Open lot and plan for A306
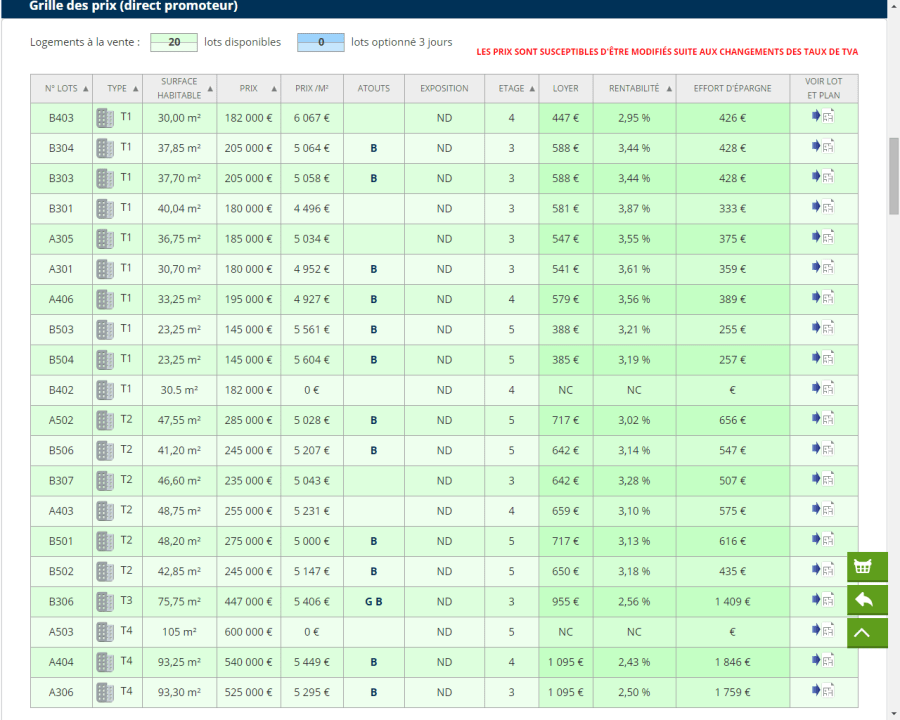The height and width of the screenshot is (720, 900). (x=822, y=692)
